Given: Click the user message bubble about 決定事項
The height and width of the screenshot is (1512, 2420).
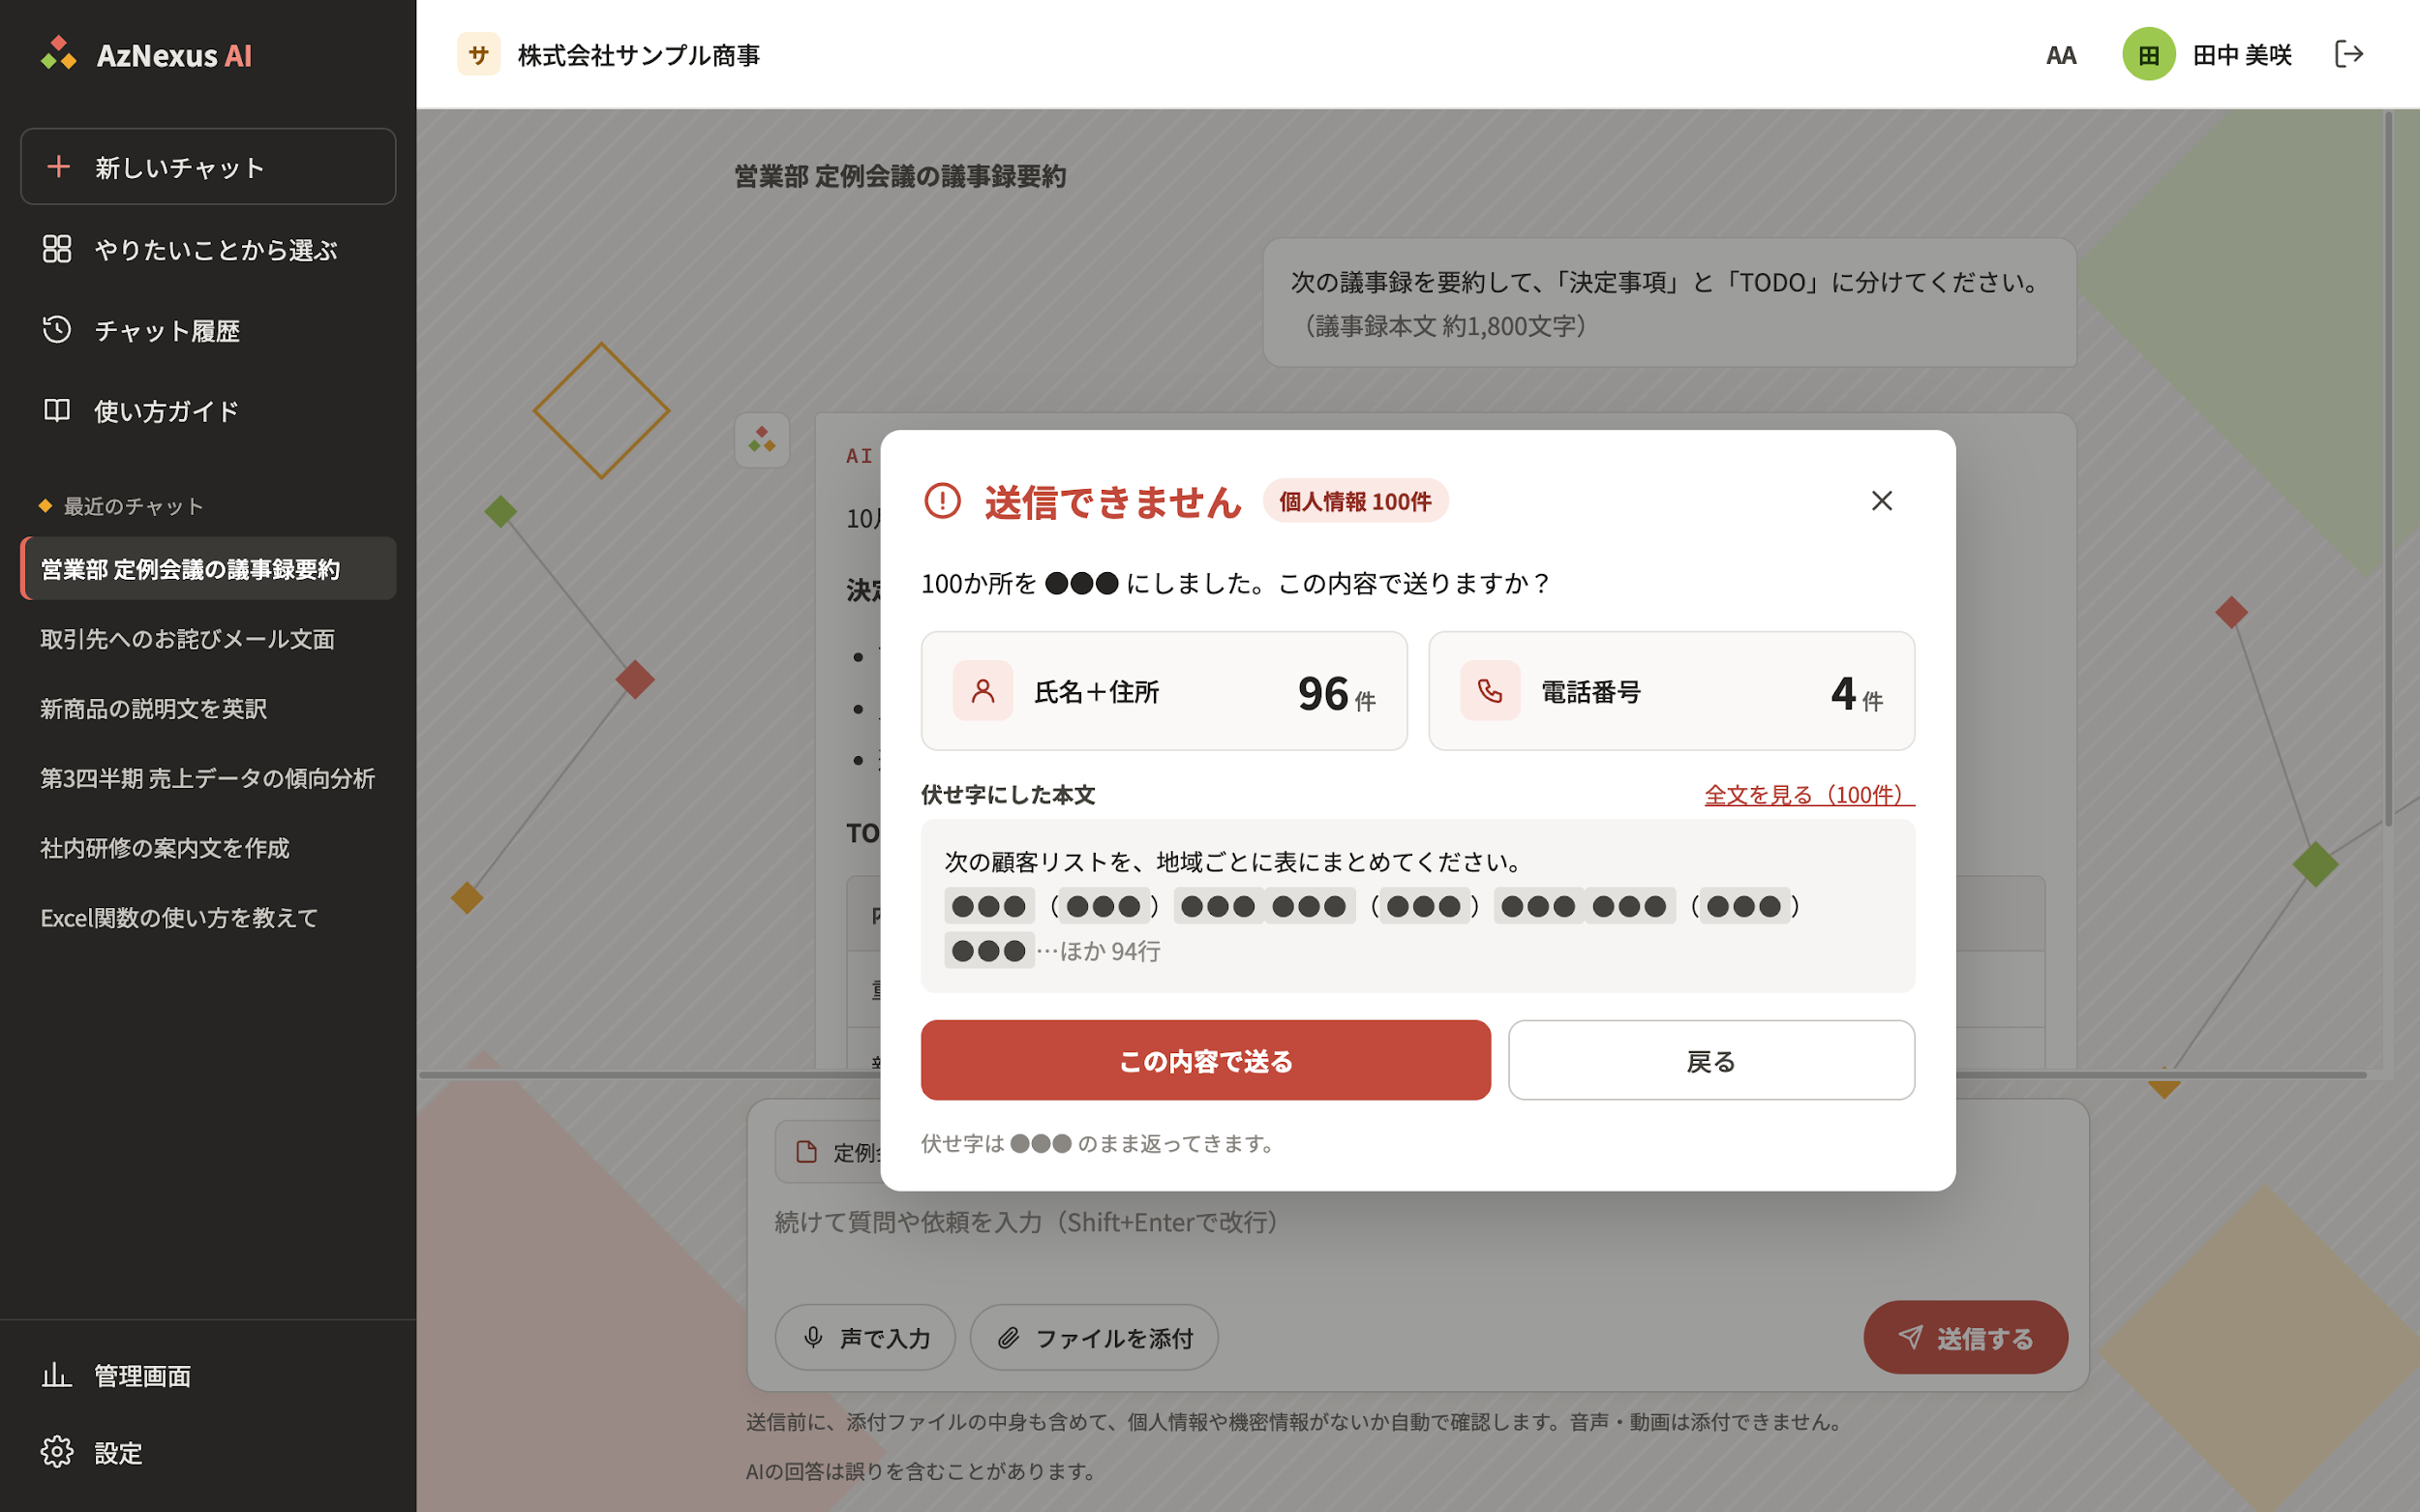Looking at the screenshot, I should 1669,302.
